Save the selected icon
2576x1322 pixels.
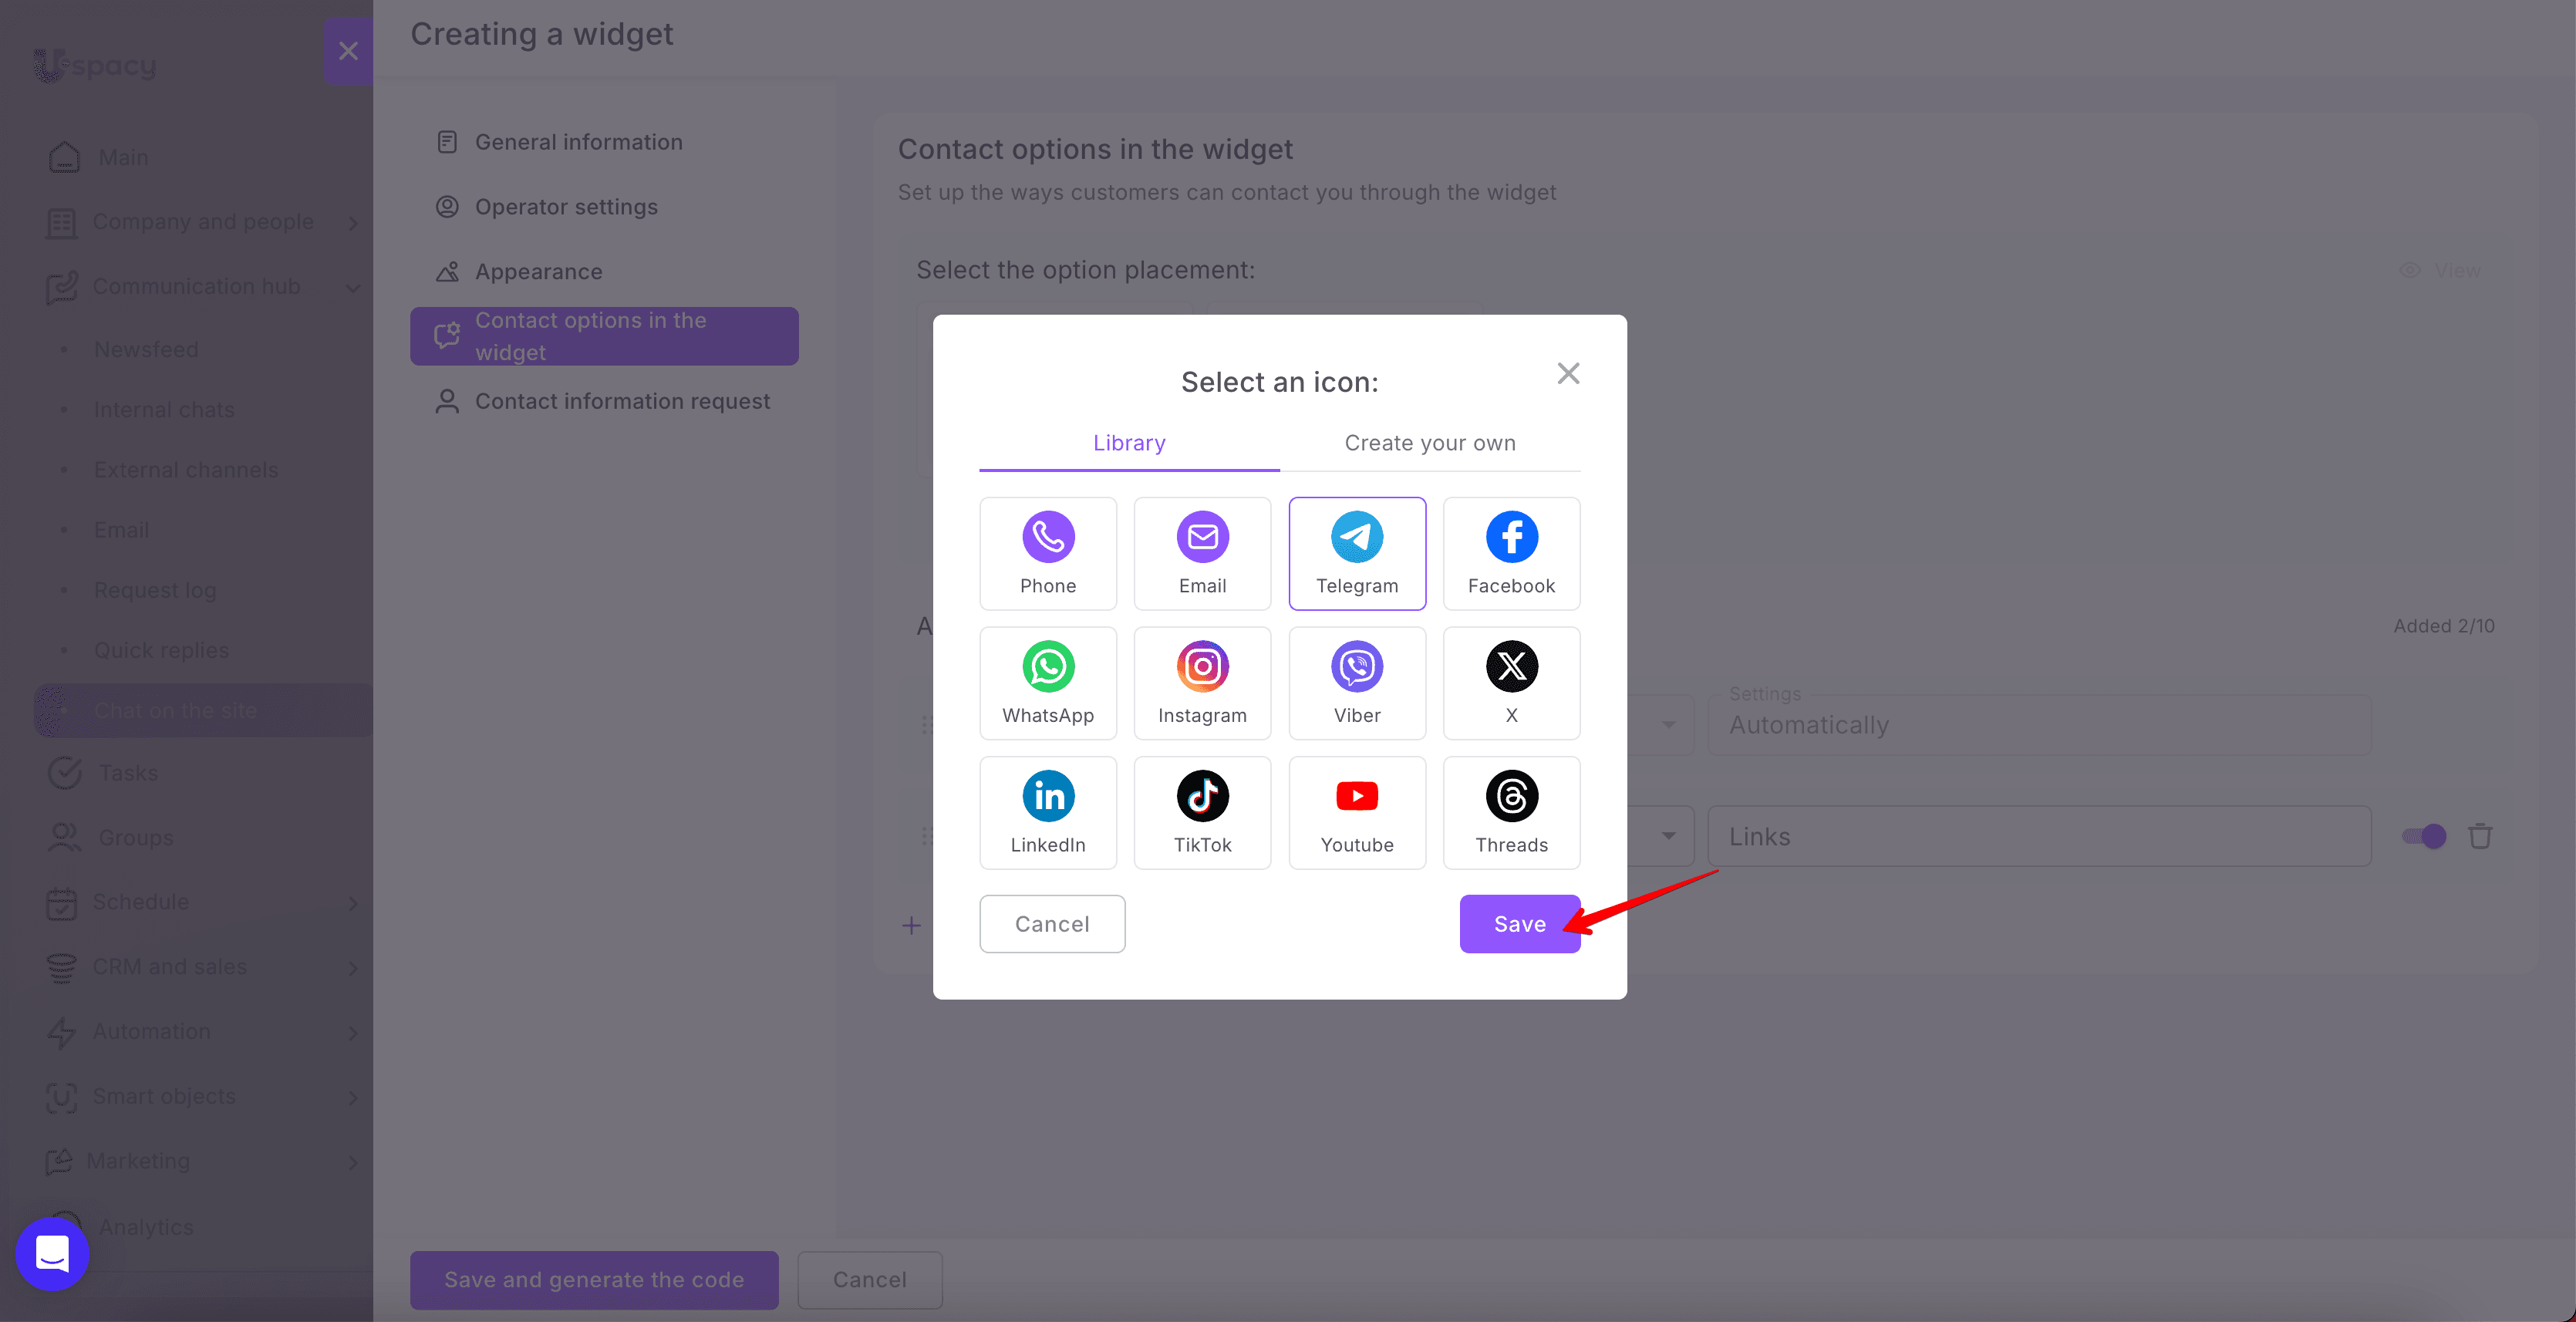[x=1519, y=924]
